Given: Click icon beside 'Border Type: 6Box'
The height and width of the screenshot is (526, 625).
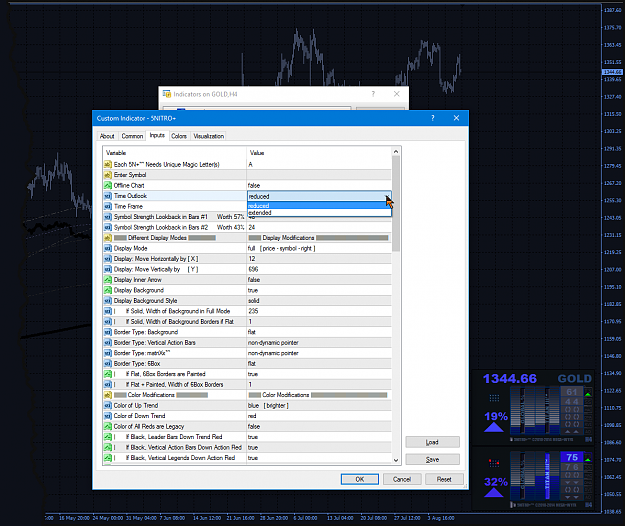Looking at the screenshot, I should 108,363.
